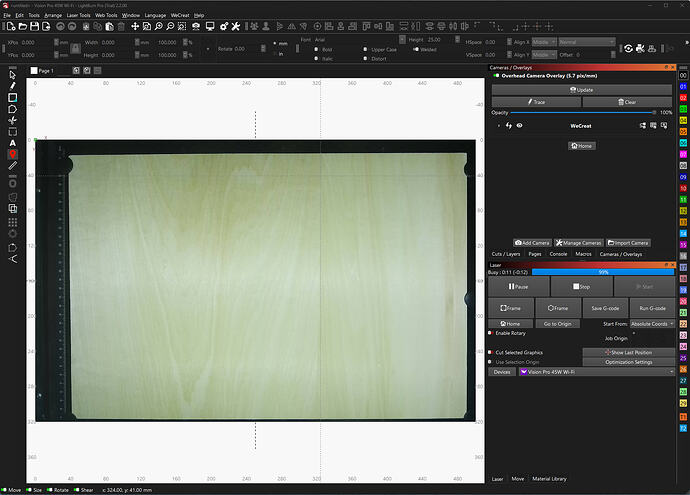The width and height of the screenshot is (690, 495).
Task: Click the Trace button
Action: (536, 102)
